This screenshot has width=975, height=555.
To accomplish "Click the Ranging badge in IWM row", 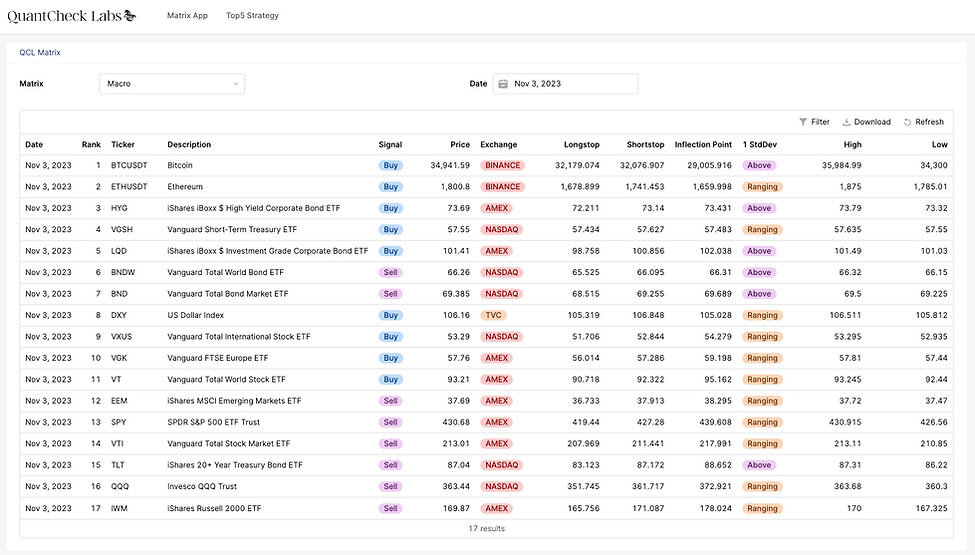I will 762,508.
